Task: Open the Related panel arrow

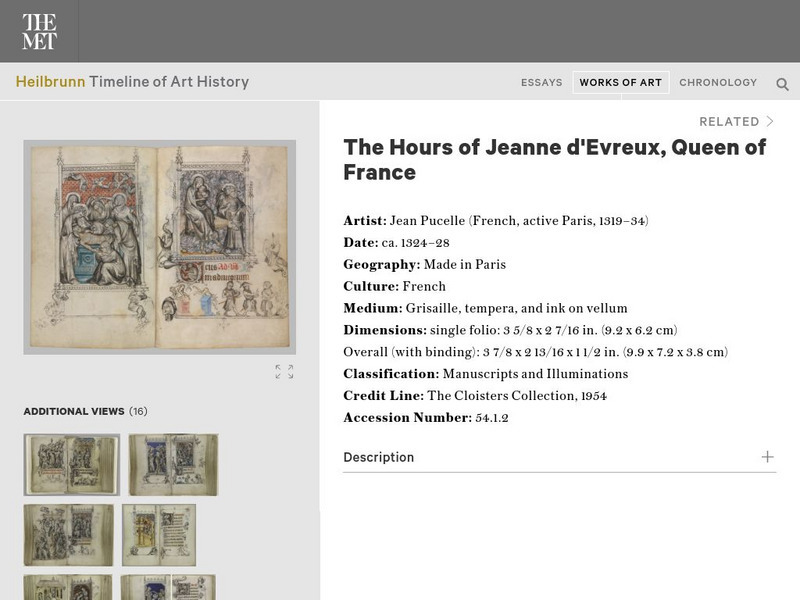Action: click(x=770, y=121)
